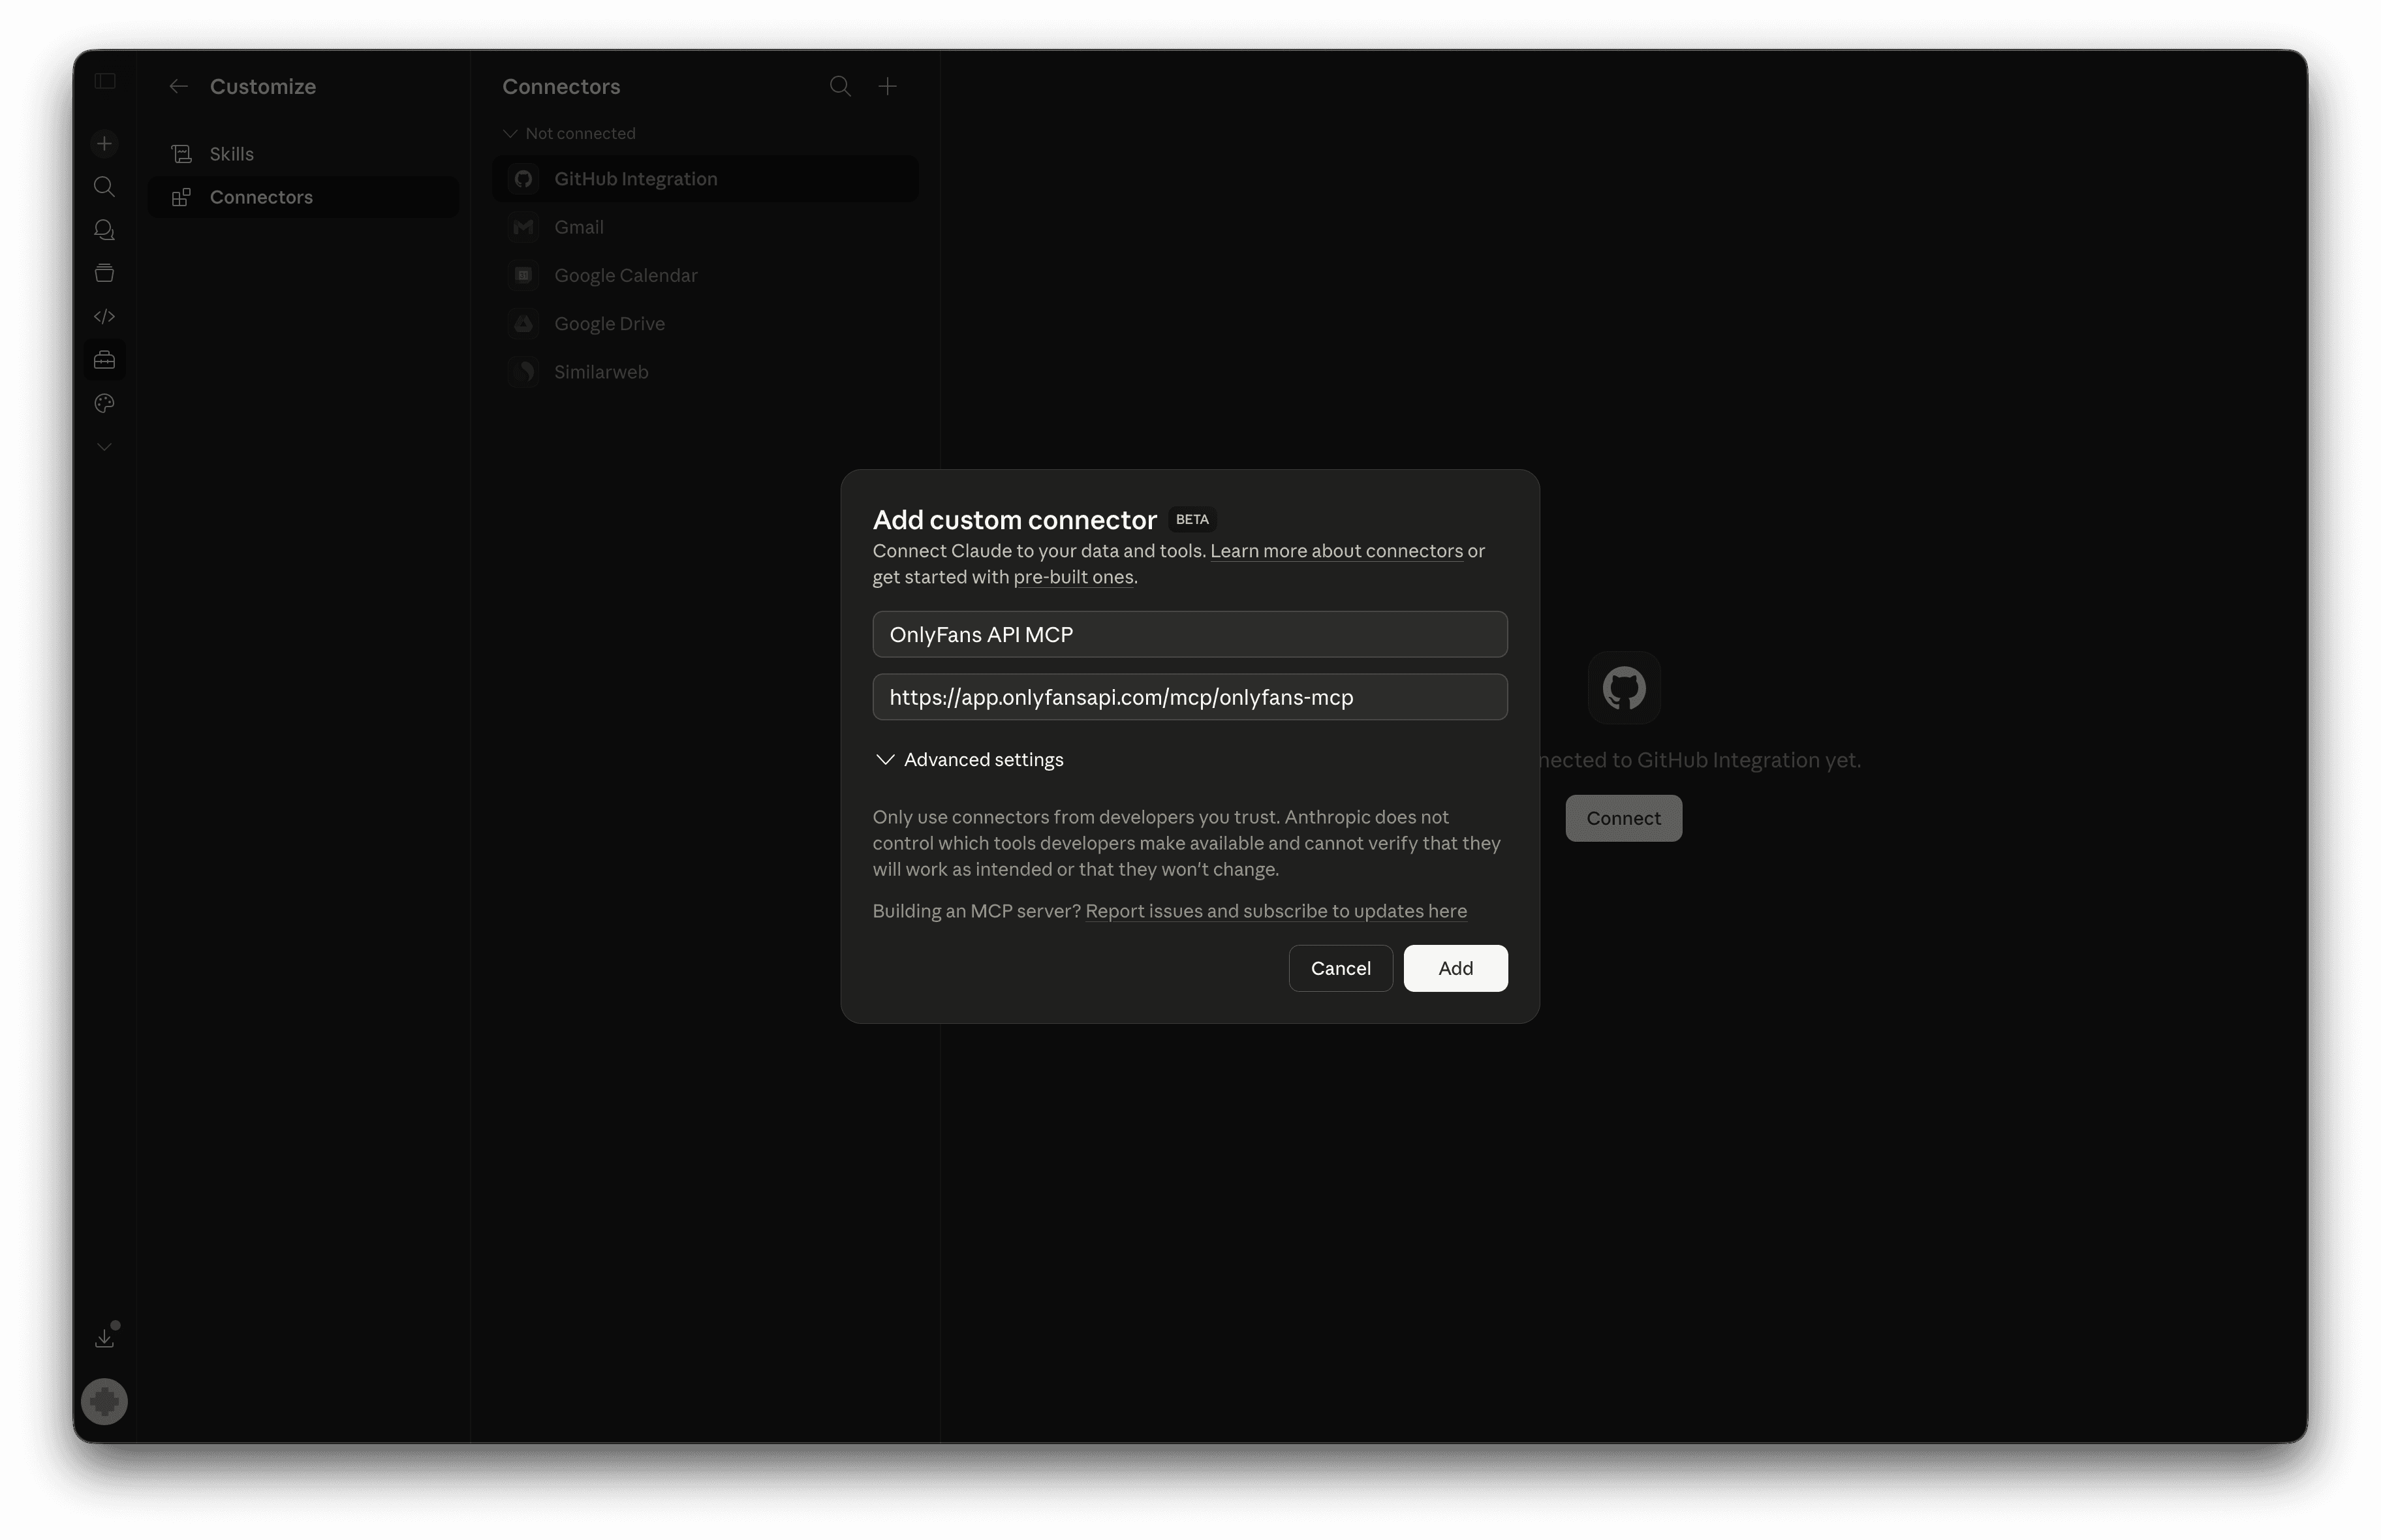Click Add to create connector
Viewport: 2381px width, 1540px height.
point(1455,968)
